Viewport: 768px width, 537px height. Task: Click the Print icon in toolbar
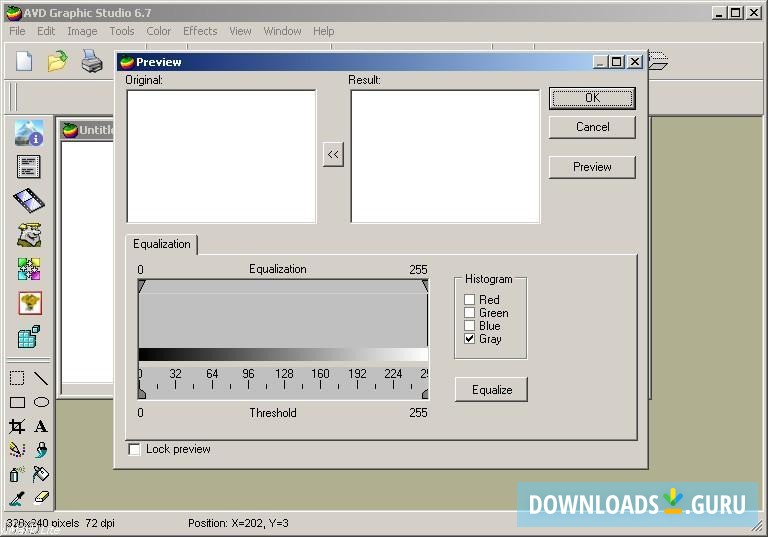[92, 61]
